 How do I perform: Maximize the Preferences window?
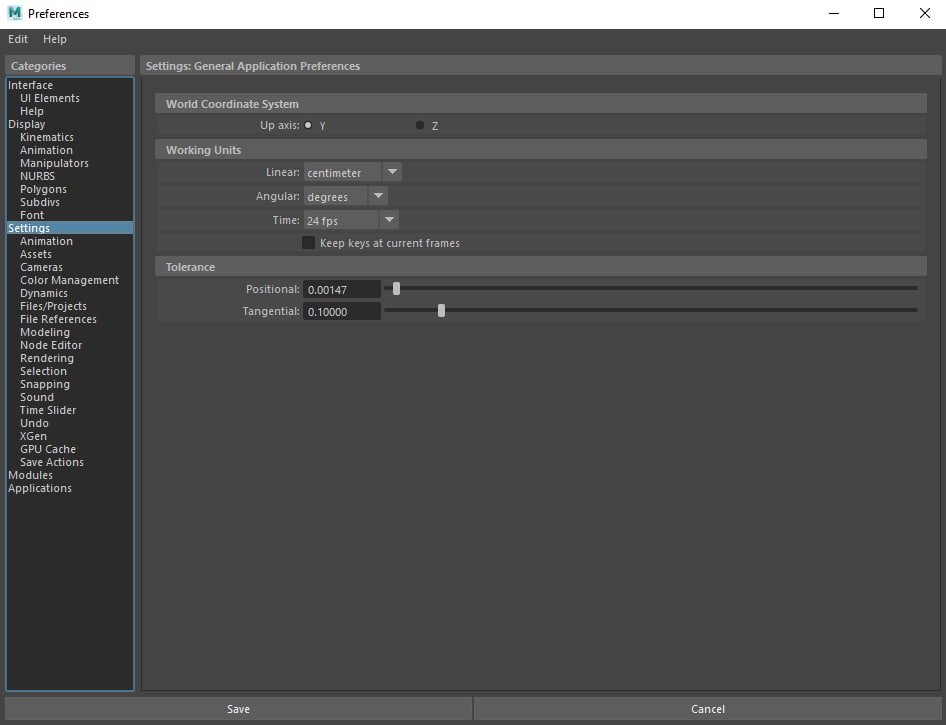(x=879, y=13)
